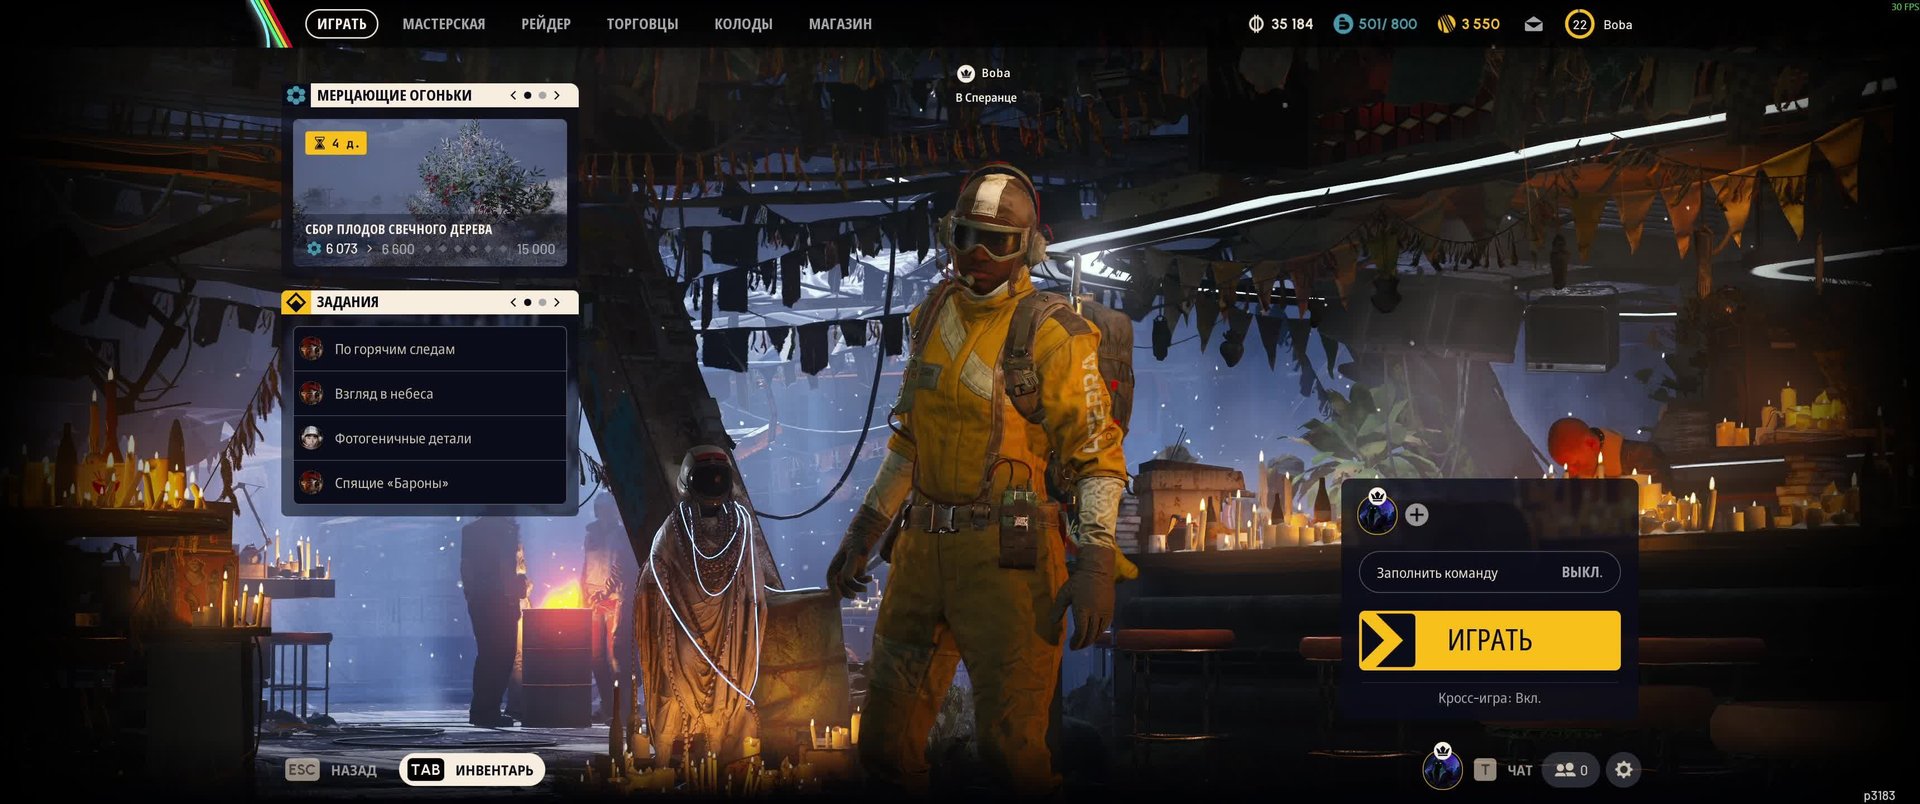Click the coin currency icon near 35 184
This screenshot has height=804, width=1920.
pyautogui.click(x=1256, y=24)
